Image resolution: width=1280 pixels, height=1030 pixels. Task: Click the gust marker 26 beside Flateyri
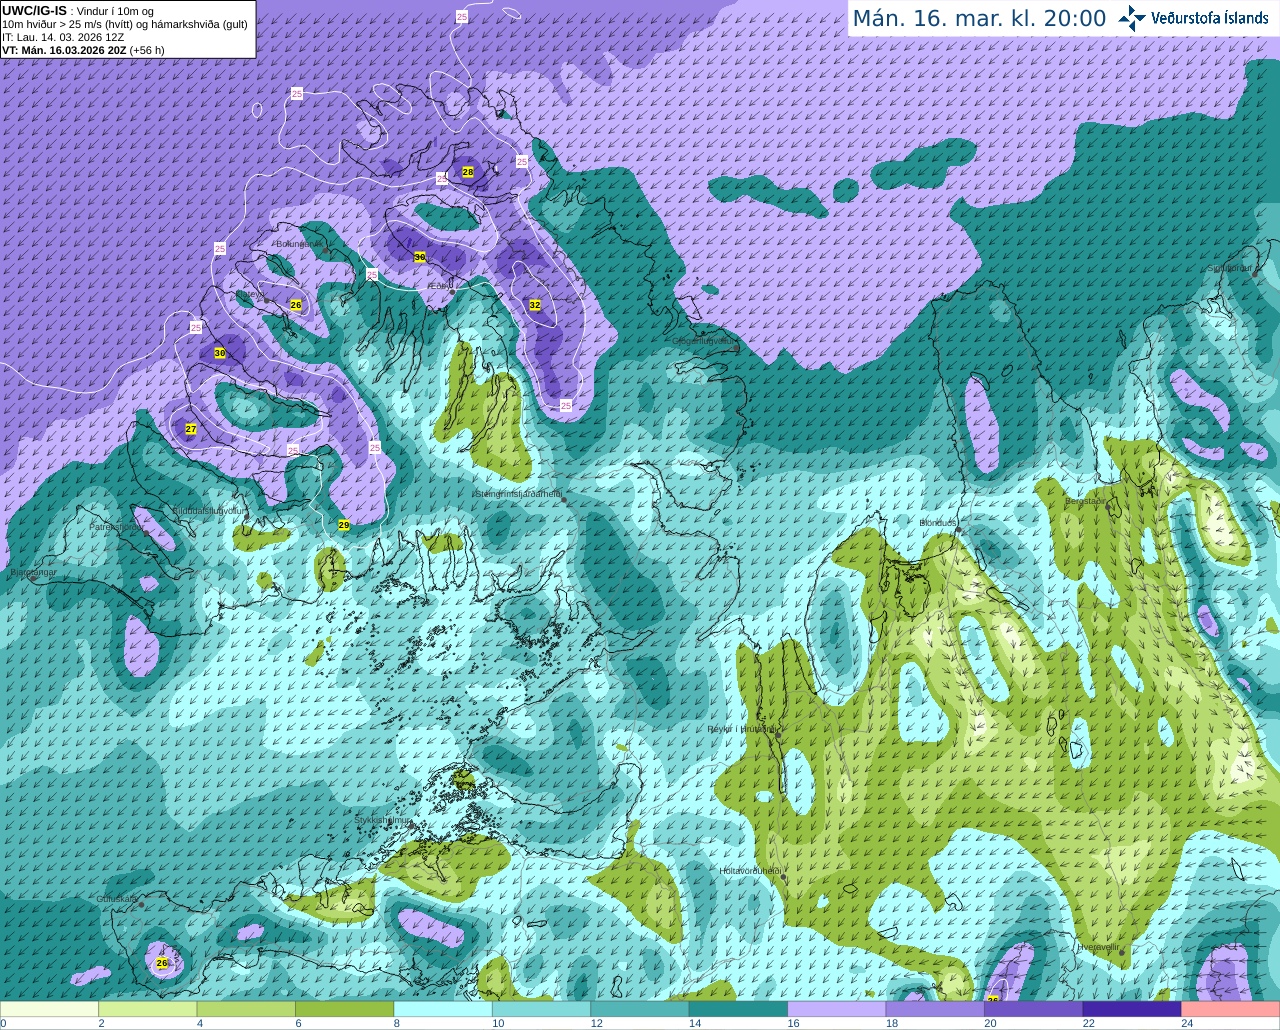[296, 304]
